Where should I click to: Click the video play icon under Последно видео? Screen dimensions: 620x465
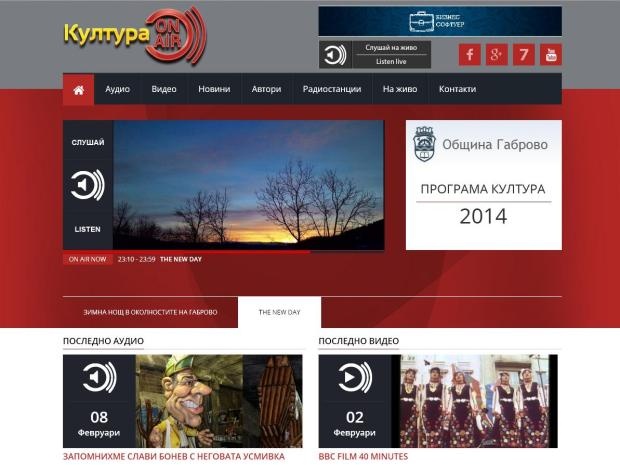pyautogui.click(x=355, y=377)
